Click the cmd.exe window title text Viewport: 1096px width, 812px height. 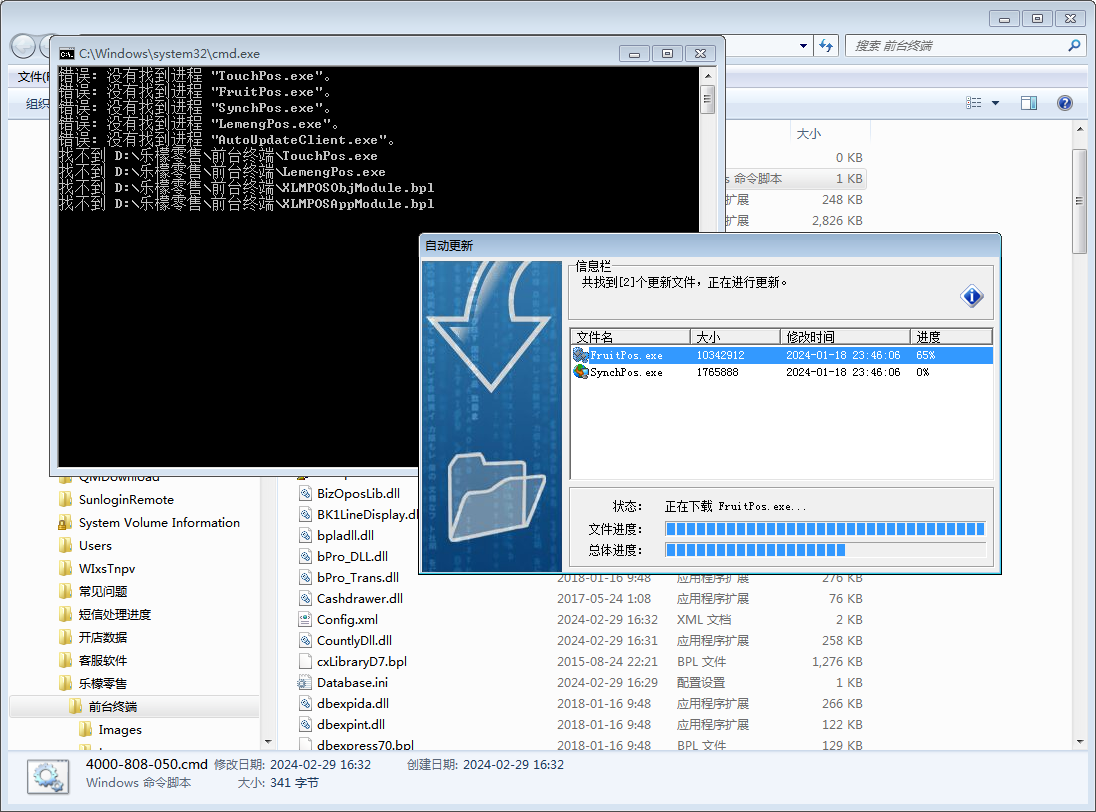point(169,54)
